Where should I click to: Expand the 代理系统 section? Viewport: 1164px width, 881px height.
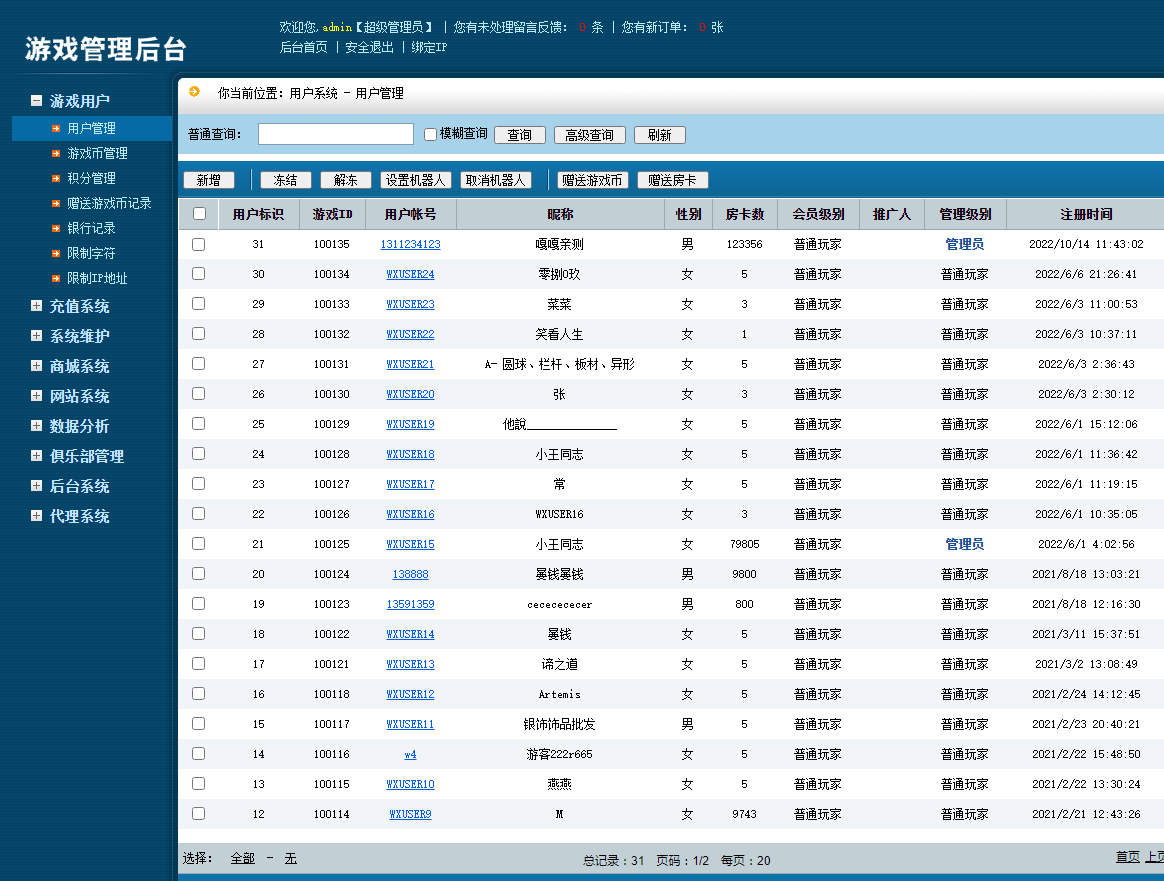tap(36, 516)
